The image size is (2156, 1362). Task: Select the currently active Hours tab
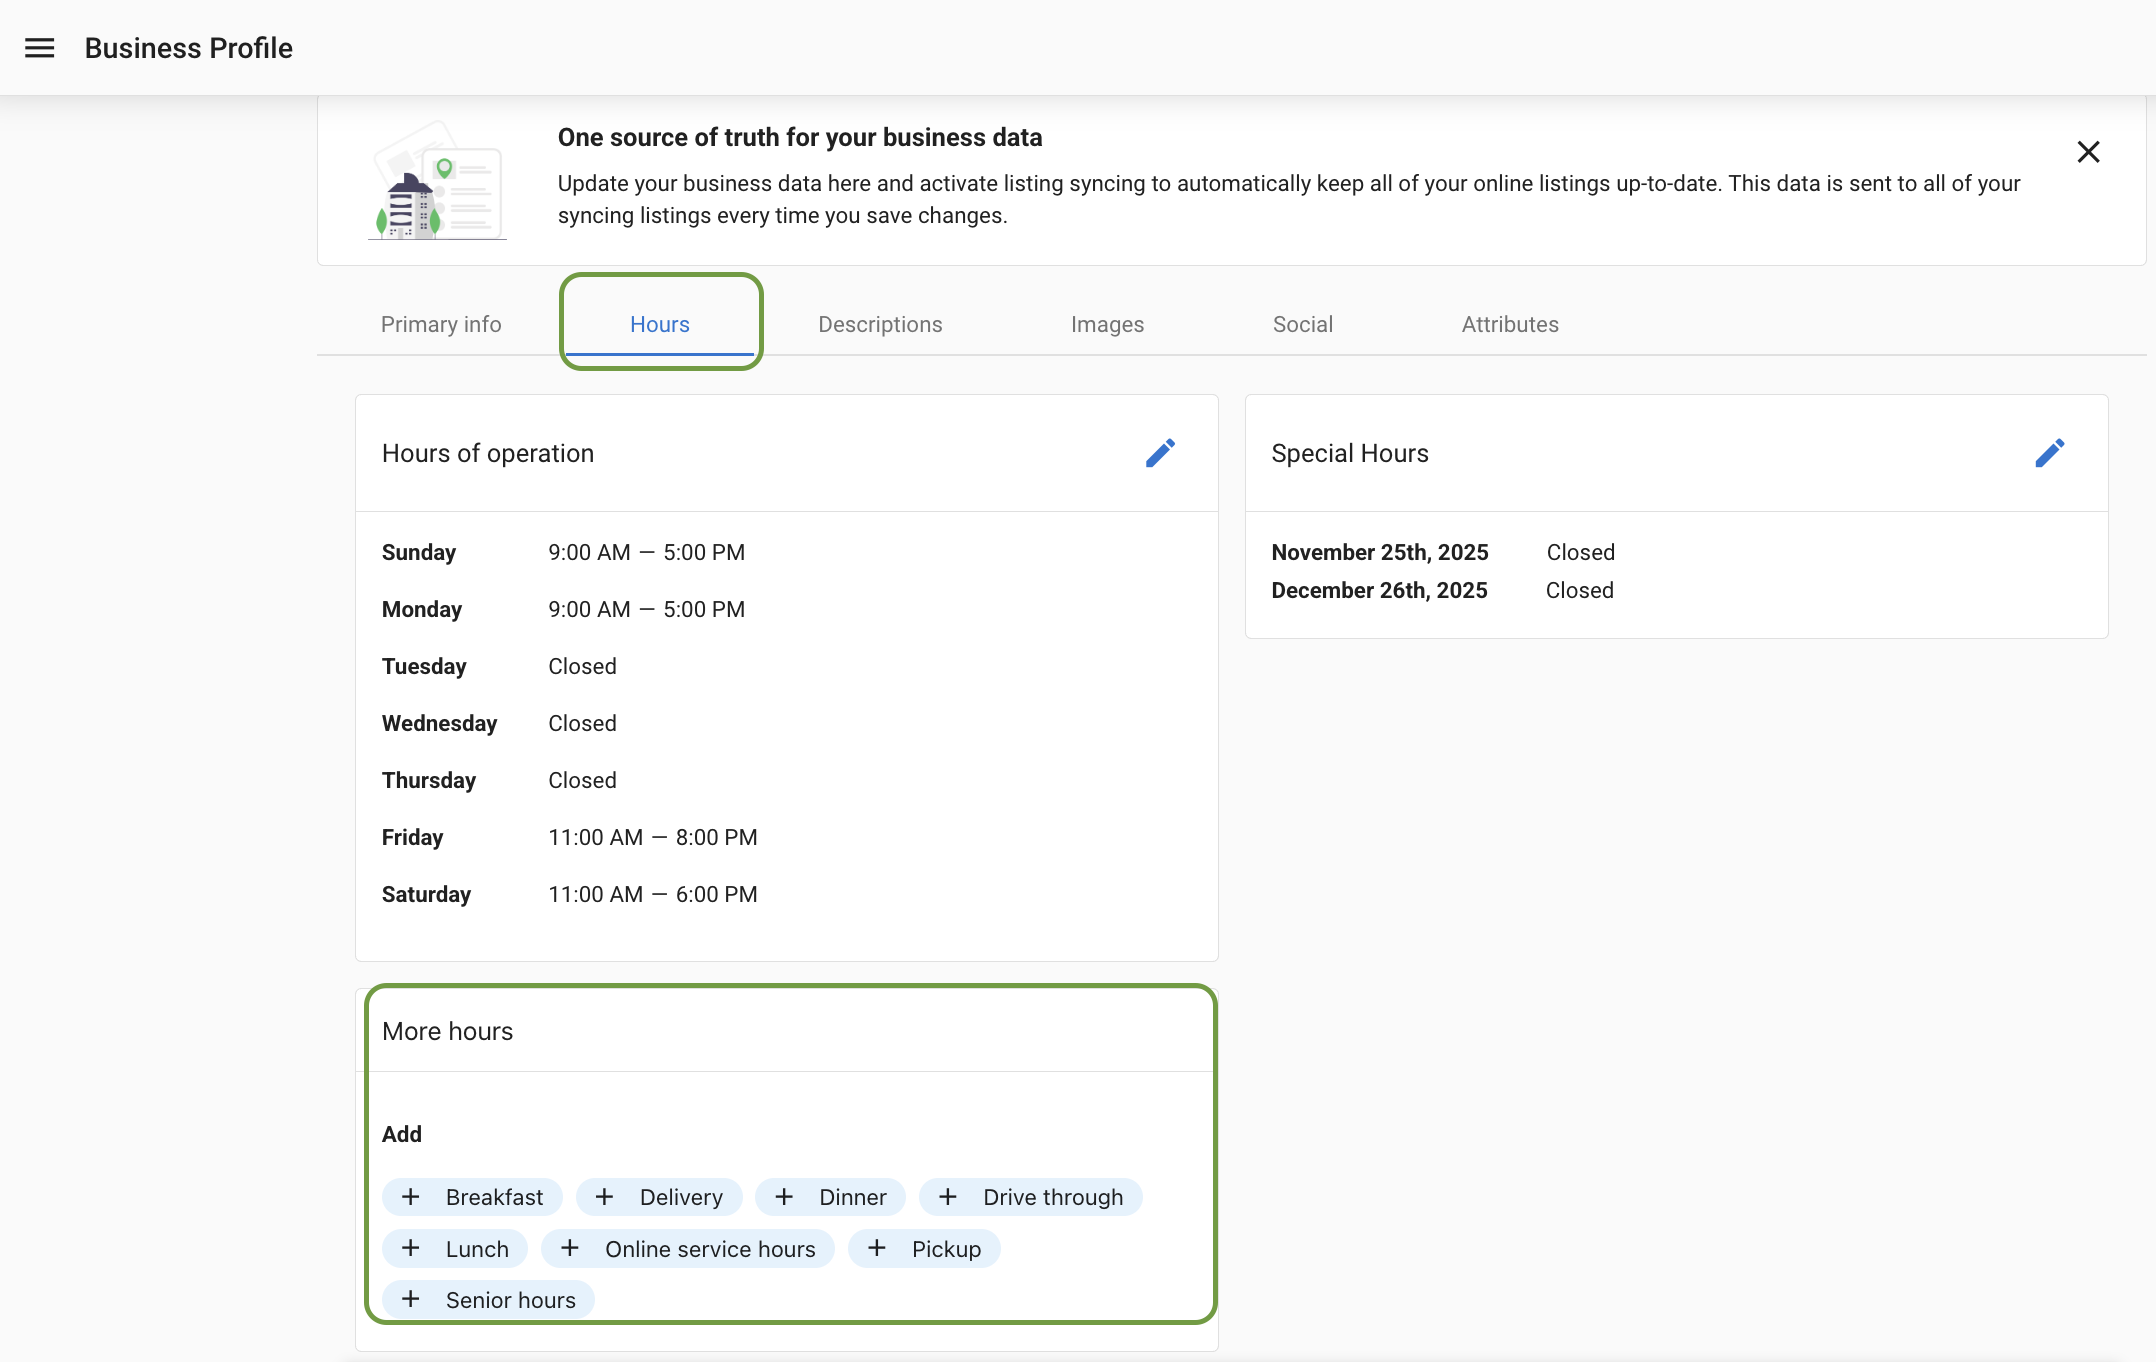coord(660,324)
